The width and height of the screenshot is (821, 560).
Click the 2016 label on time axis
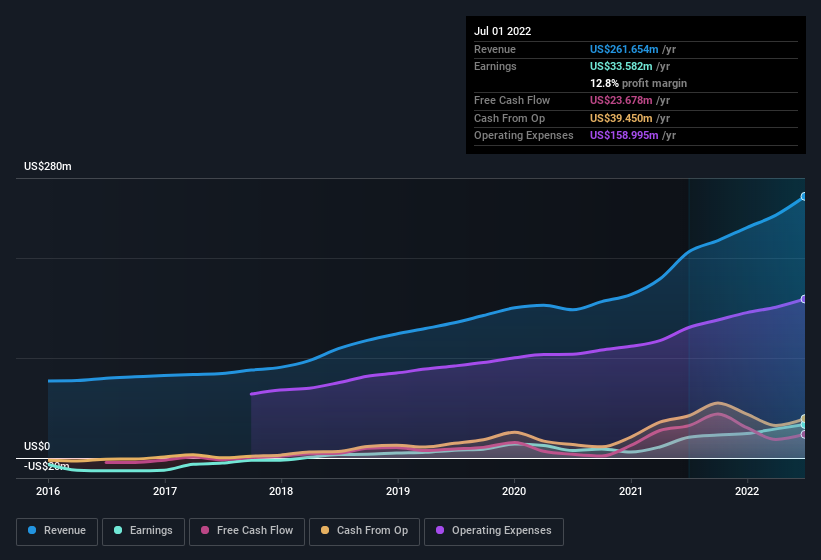coord(49,492)
